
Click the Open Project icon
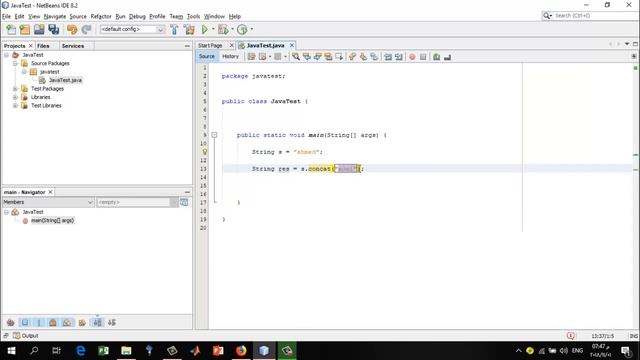39,29
